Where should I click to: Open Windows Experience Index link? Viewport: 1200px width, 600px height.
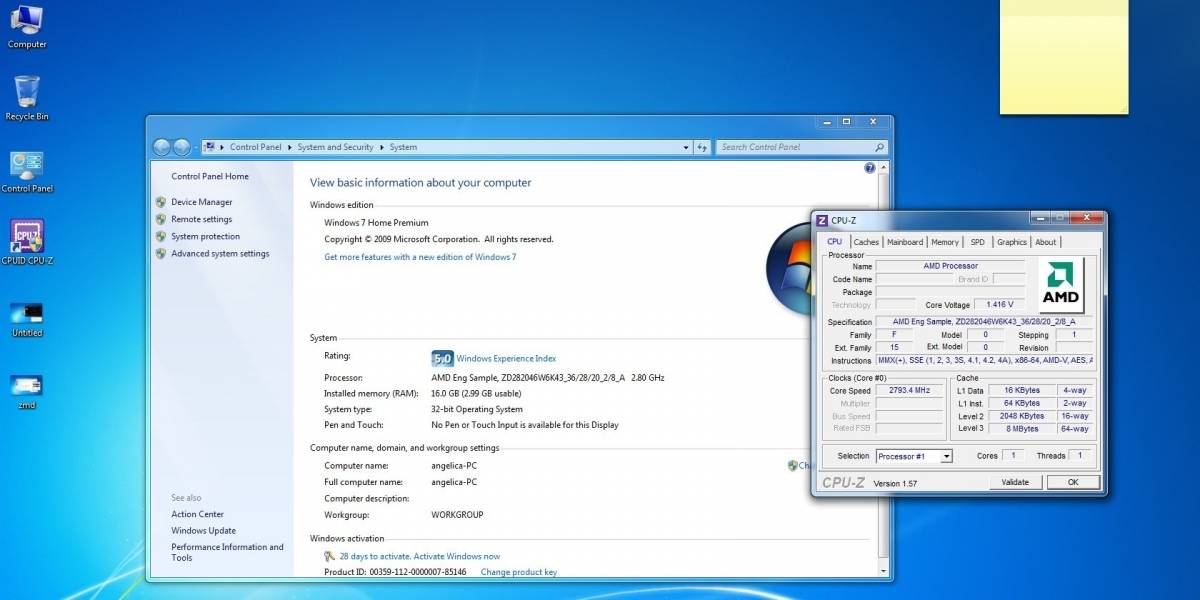pyautogui.click(x=506, y=358)
